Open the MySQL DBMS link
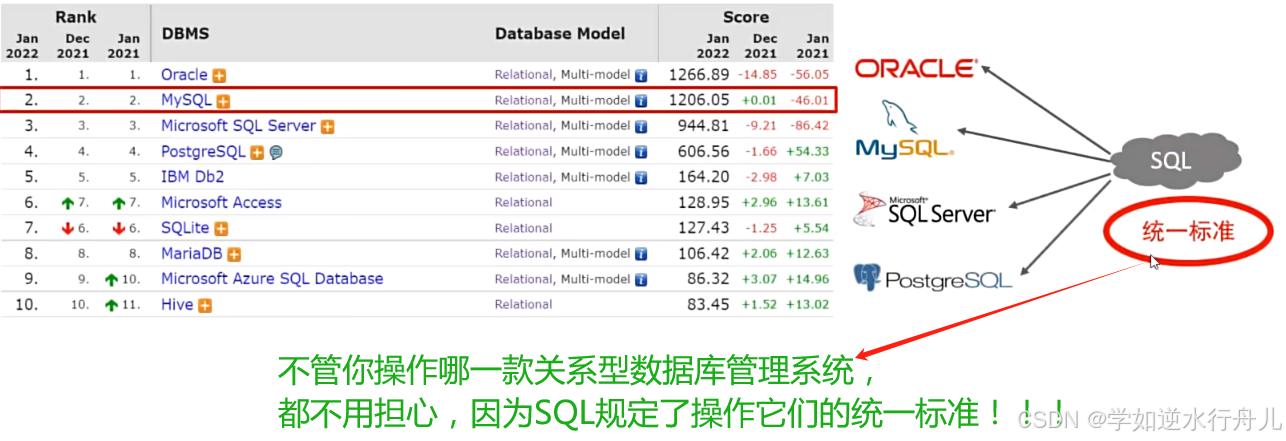Screen dimensions: 1286x441 click(187, 101)
